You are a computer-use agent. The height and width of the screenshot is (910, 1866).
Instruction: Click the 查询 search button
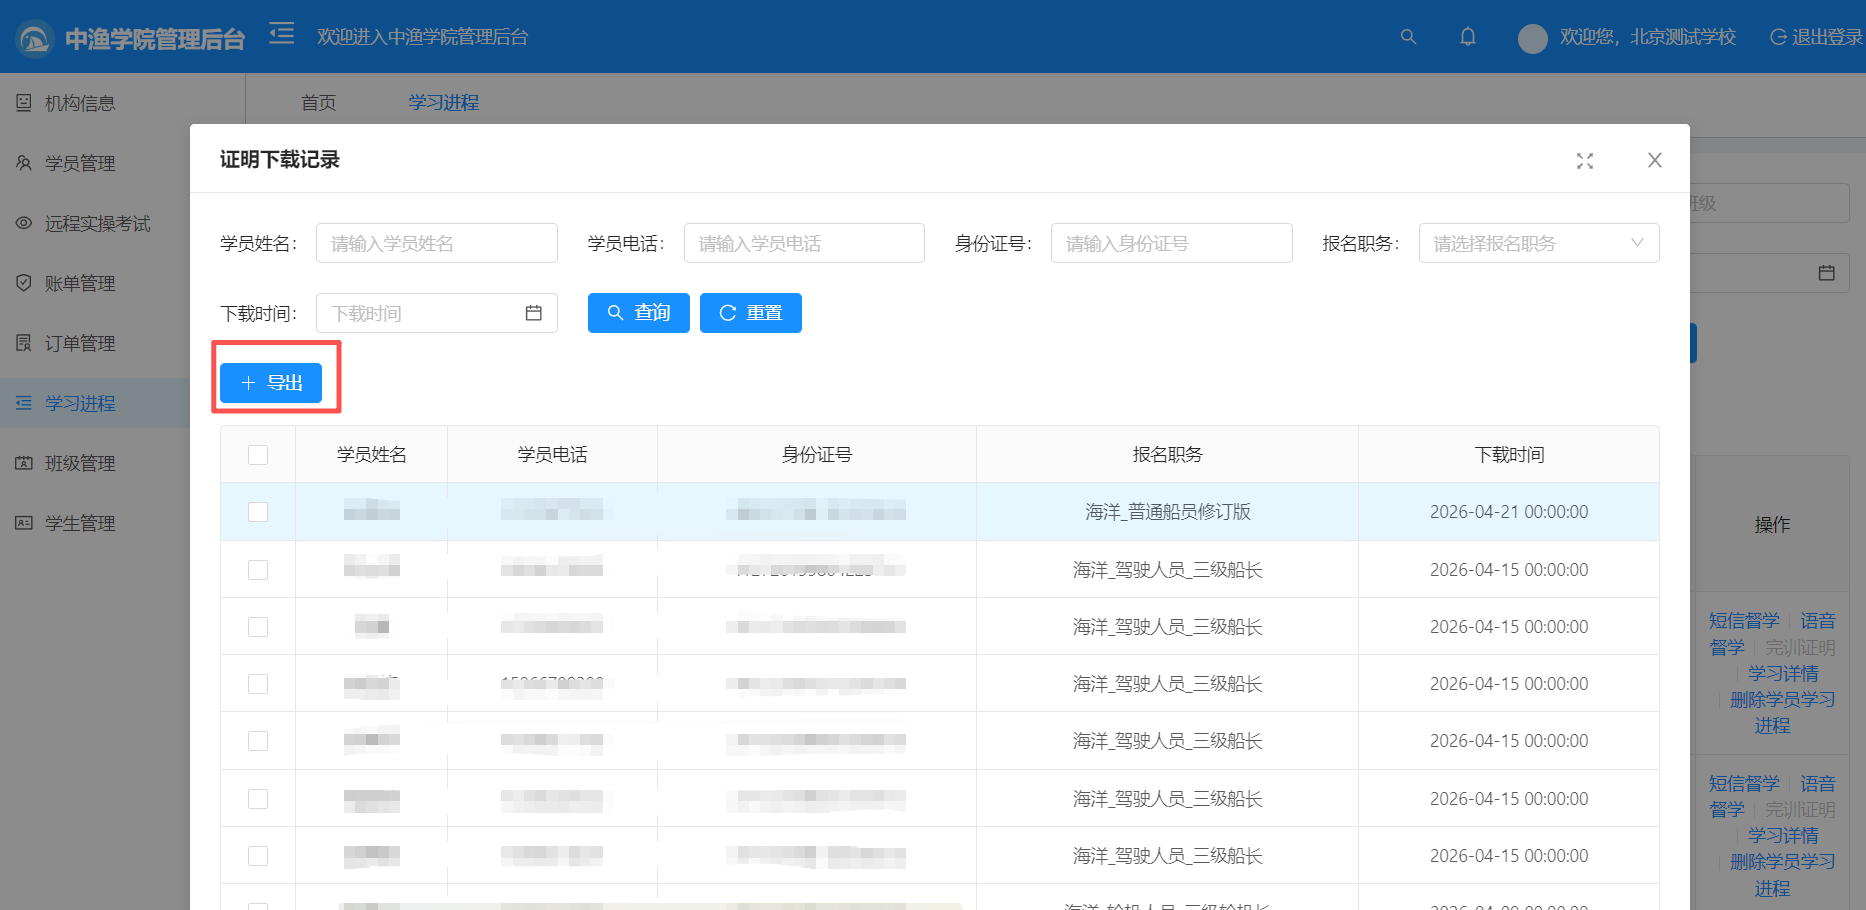point(639,313)
